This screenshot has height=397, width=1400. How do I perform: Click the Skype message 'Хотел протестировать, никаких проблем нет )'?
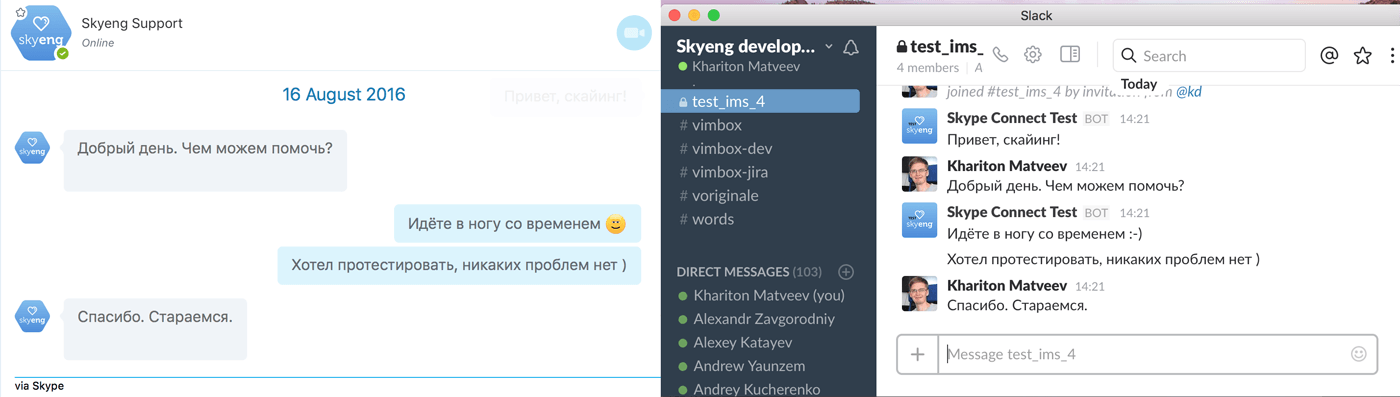point(459,265)
